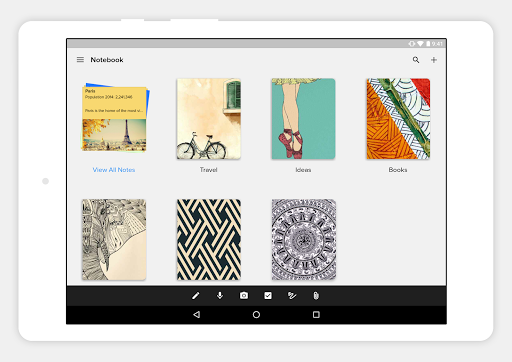Open recent apps square button
Screen dimensions: 512x362
pos(316,314)
